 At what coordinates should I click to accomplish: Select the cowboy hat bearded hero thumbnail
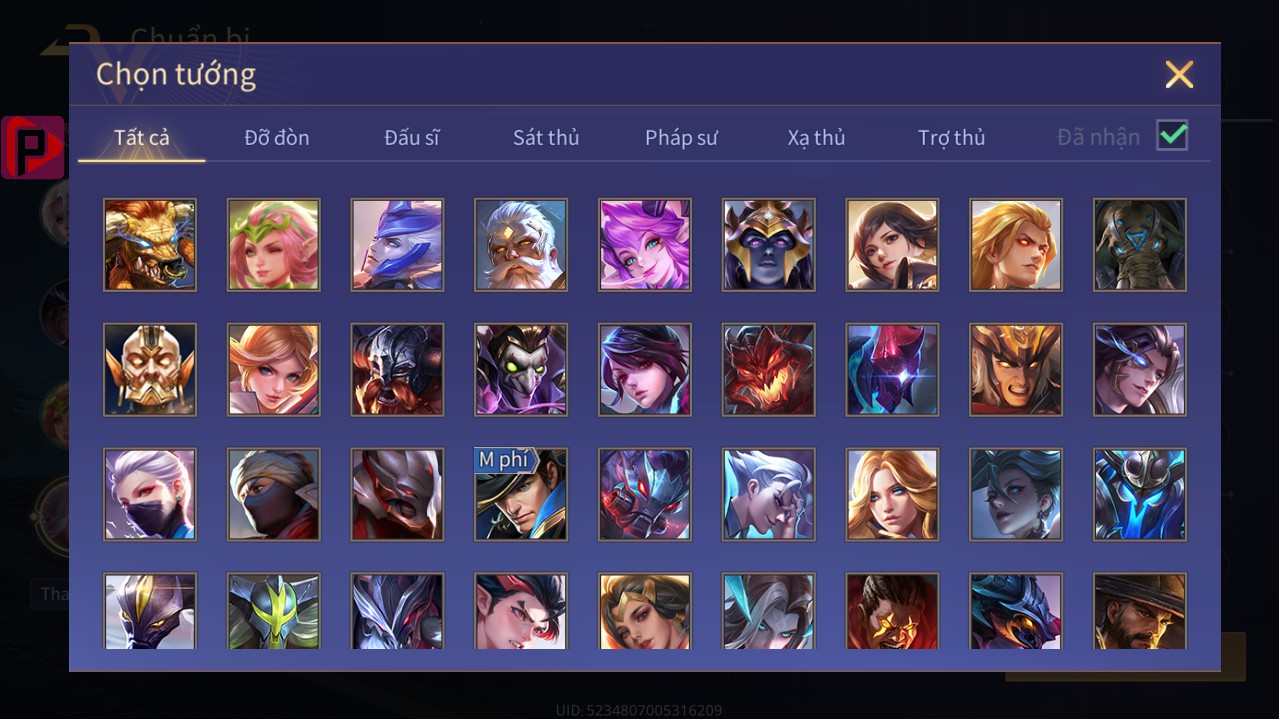pos(1140,611)
